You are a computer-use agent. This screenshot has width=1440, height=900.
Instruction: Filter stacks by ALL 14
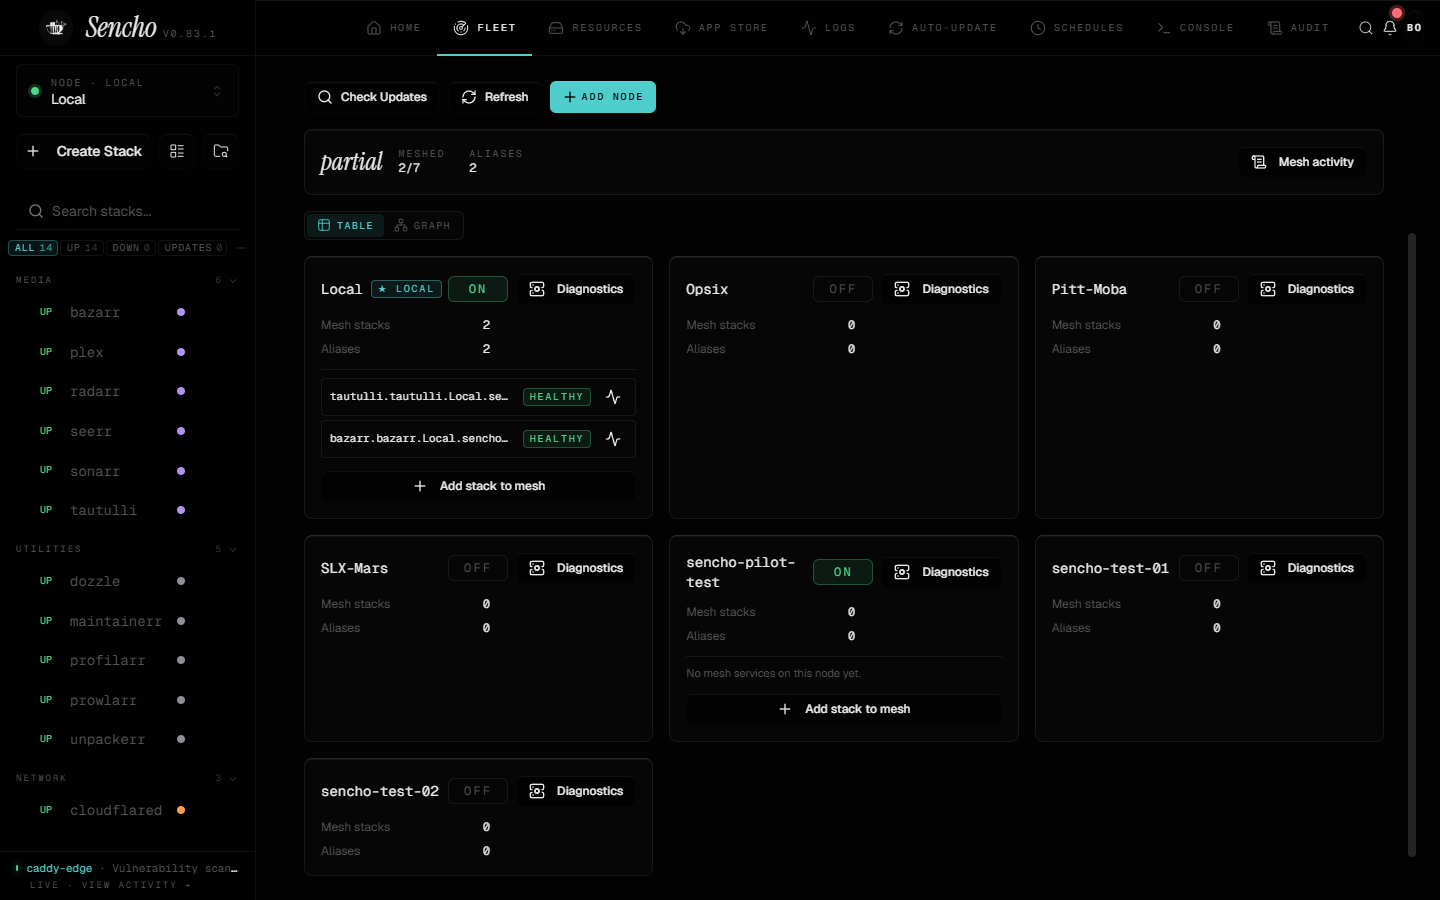[33, 248]
